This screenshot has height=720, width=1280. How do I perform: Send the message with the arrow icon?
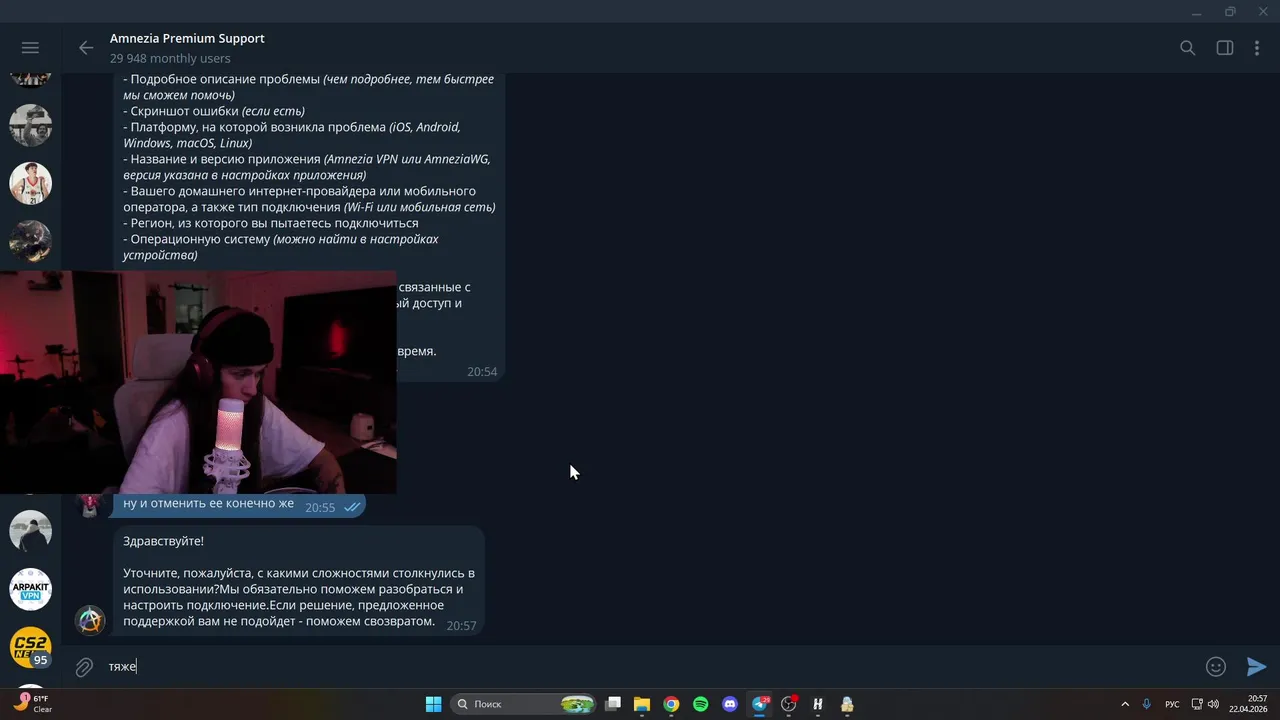pyautogui.click(x=1256, y=667)
